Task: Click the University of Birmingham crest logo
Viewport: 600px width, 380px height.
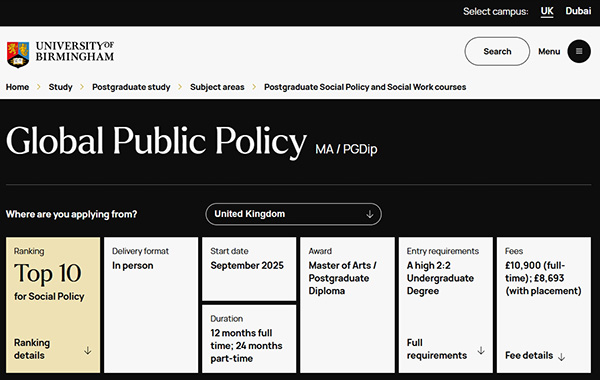Action: pos(18,54)
